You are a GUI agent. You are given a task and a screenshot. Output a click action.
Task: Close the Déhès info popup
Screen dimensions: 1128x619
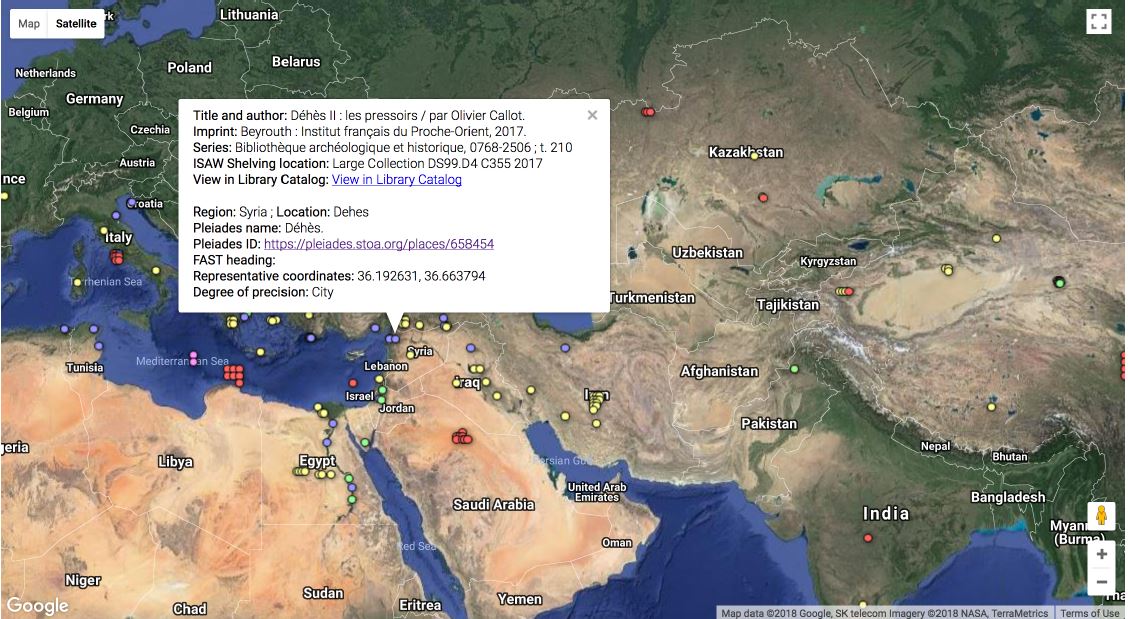592,115
